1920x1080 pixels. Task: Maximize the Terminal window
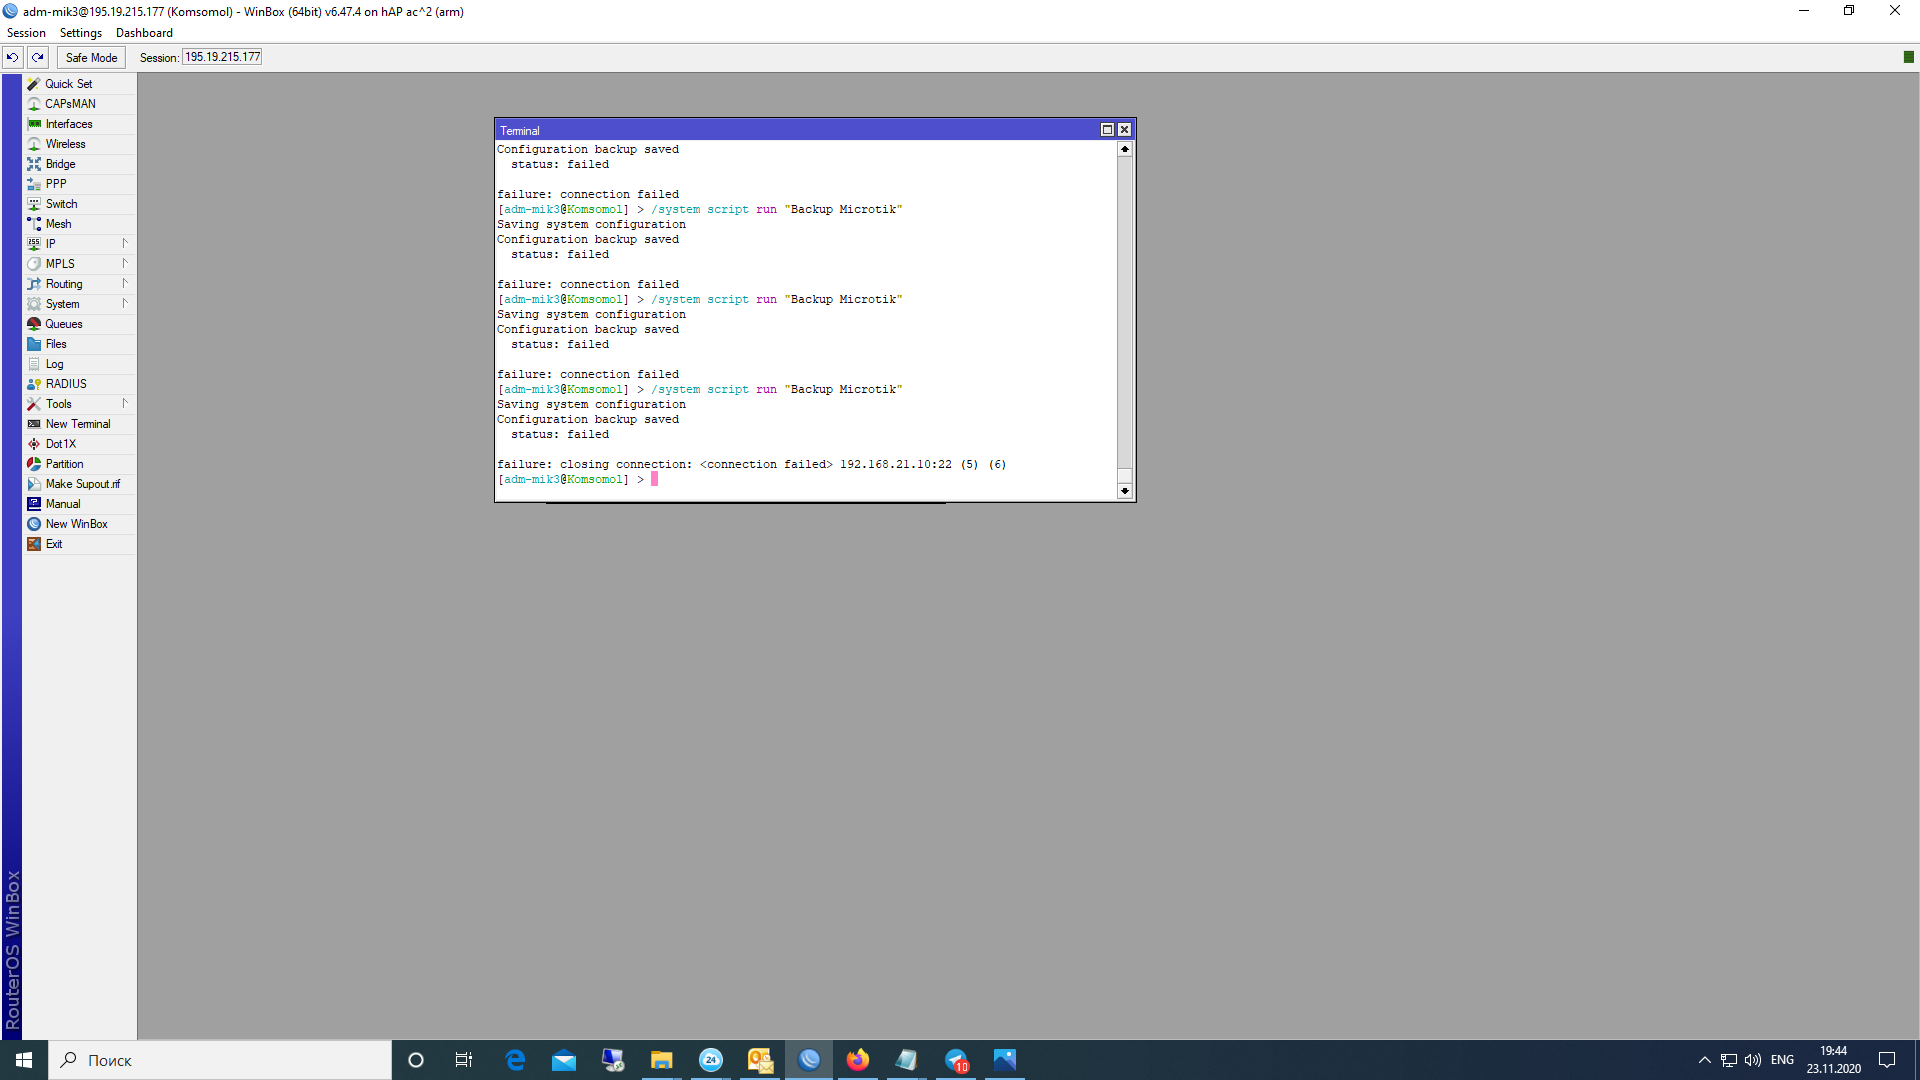(1107, 130)
